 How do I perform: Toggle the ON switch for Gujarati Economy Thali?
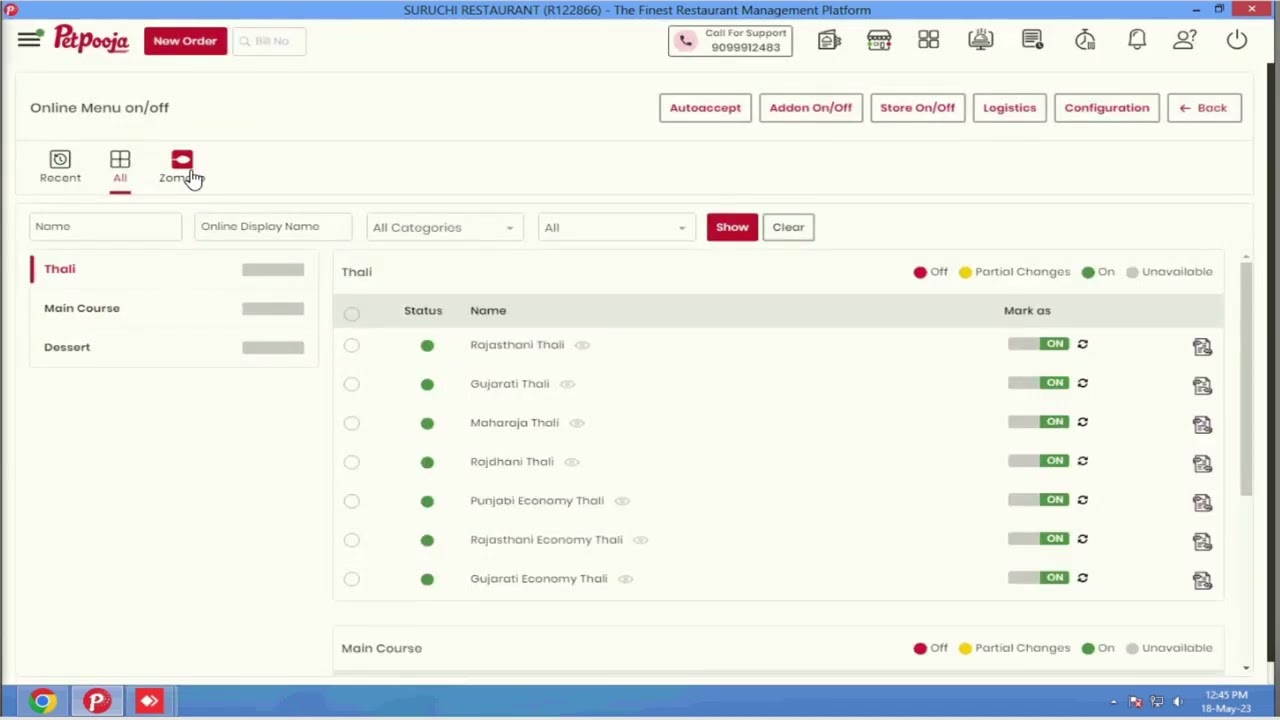[1038, 578]
